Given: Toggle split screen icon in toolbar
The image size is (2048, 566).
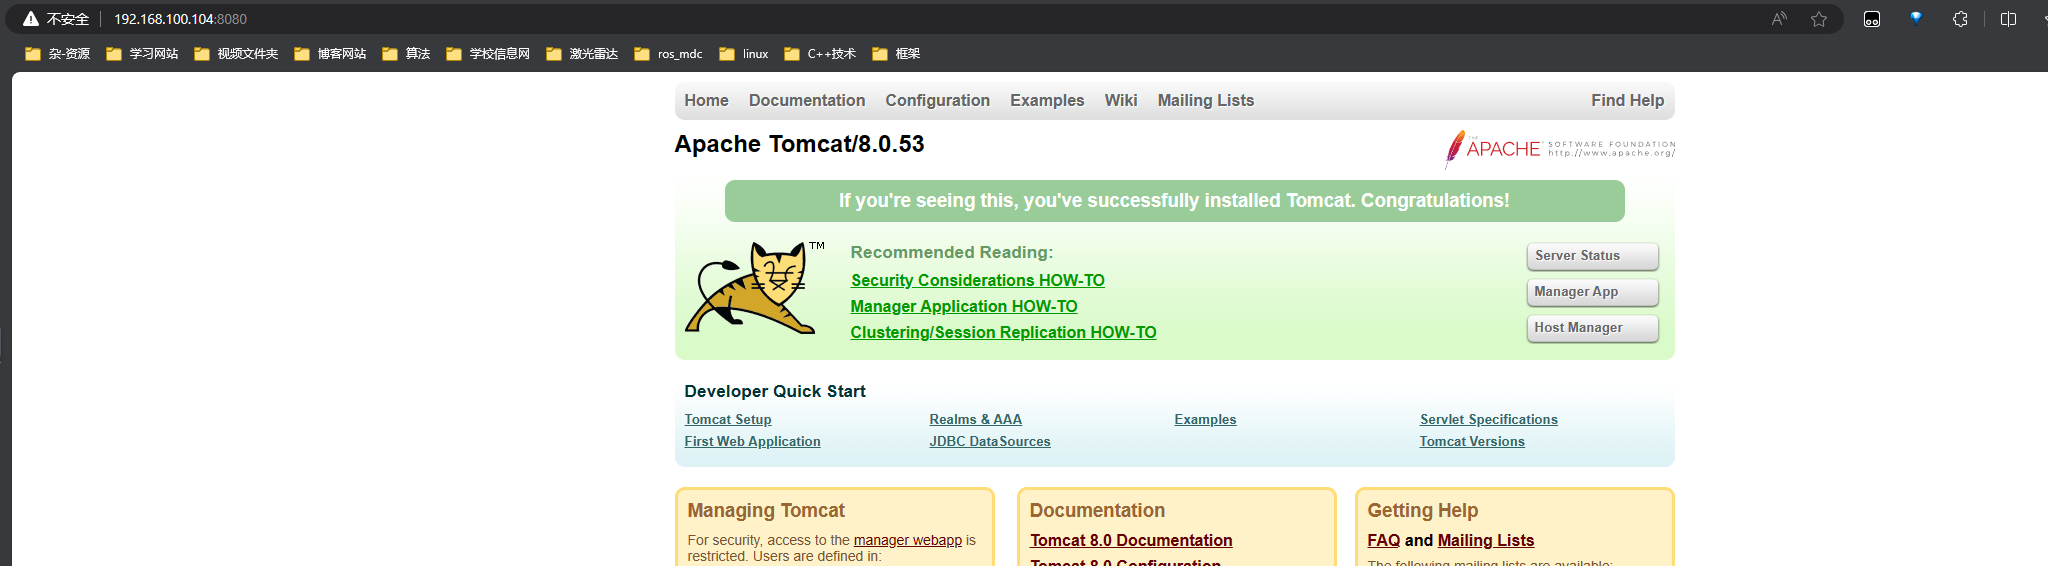Looking at the screenshot, I should [x=2008, y=19].
